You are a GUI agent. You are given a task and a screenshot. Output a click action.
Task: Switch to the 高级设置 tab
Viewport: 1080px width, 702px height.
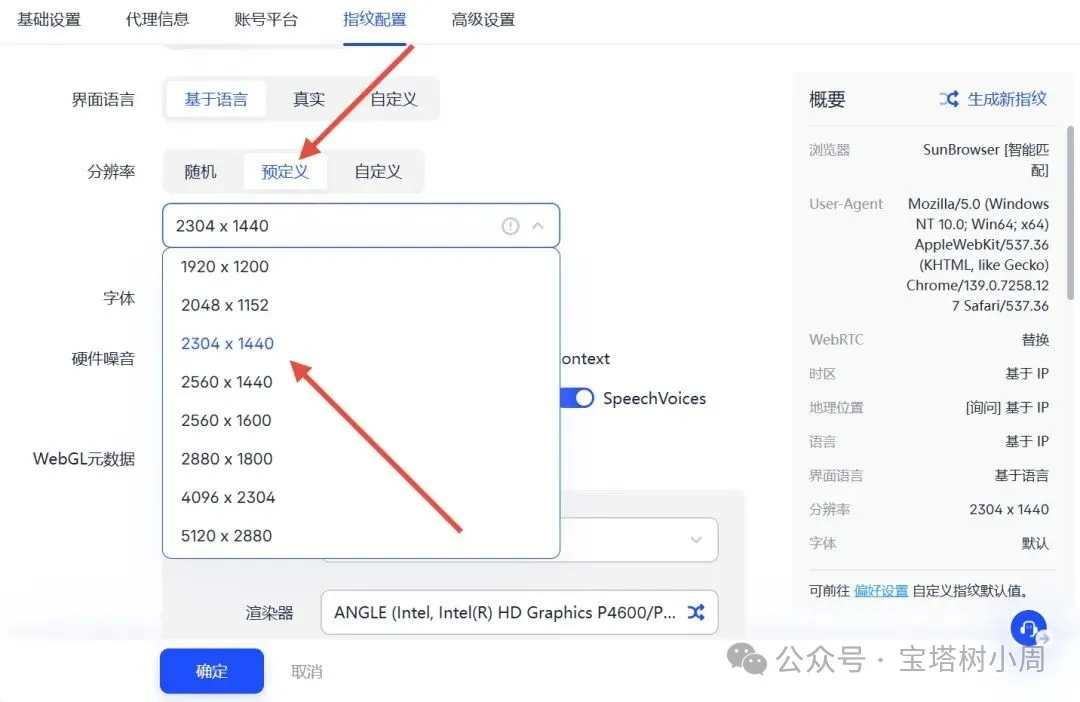click(483, 19)
